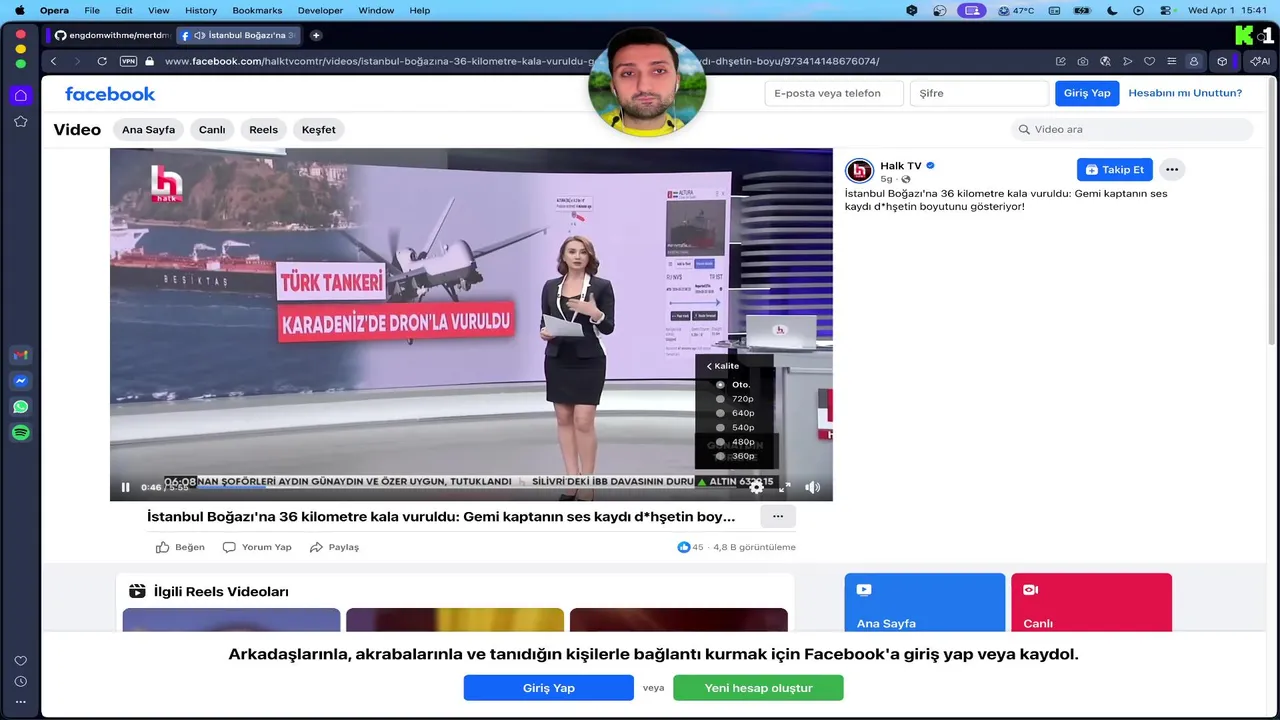Click the top Giriş Yap button
Viewport: 1280px width, 720px height.
1087,93
